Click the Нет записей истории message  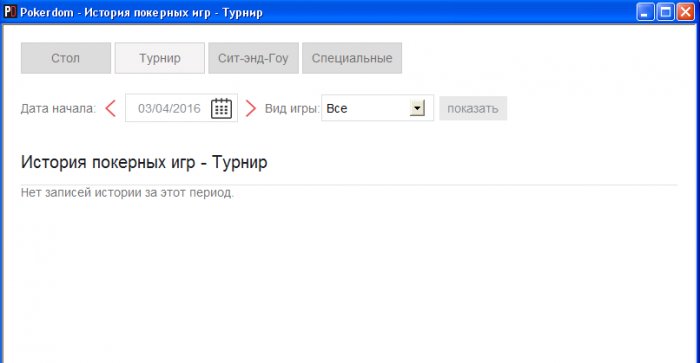[127, 193]
